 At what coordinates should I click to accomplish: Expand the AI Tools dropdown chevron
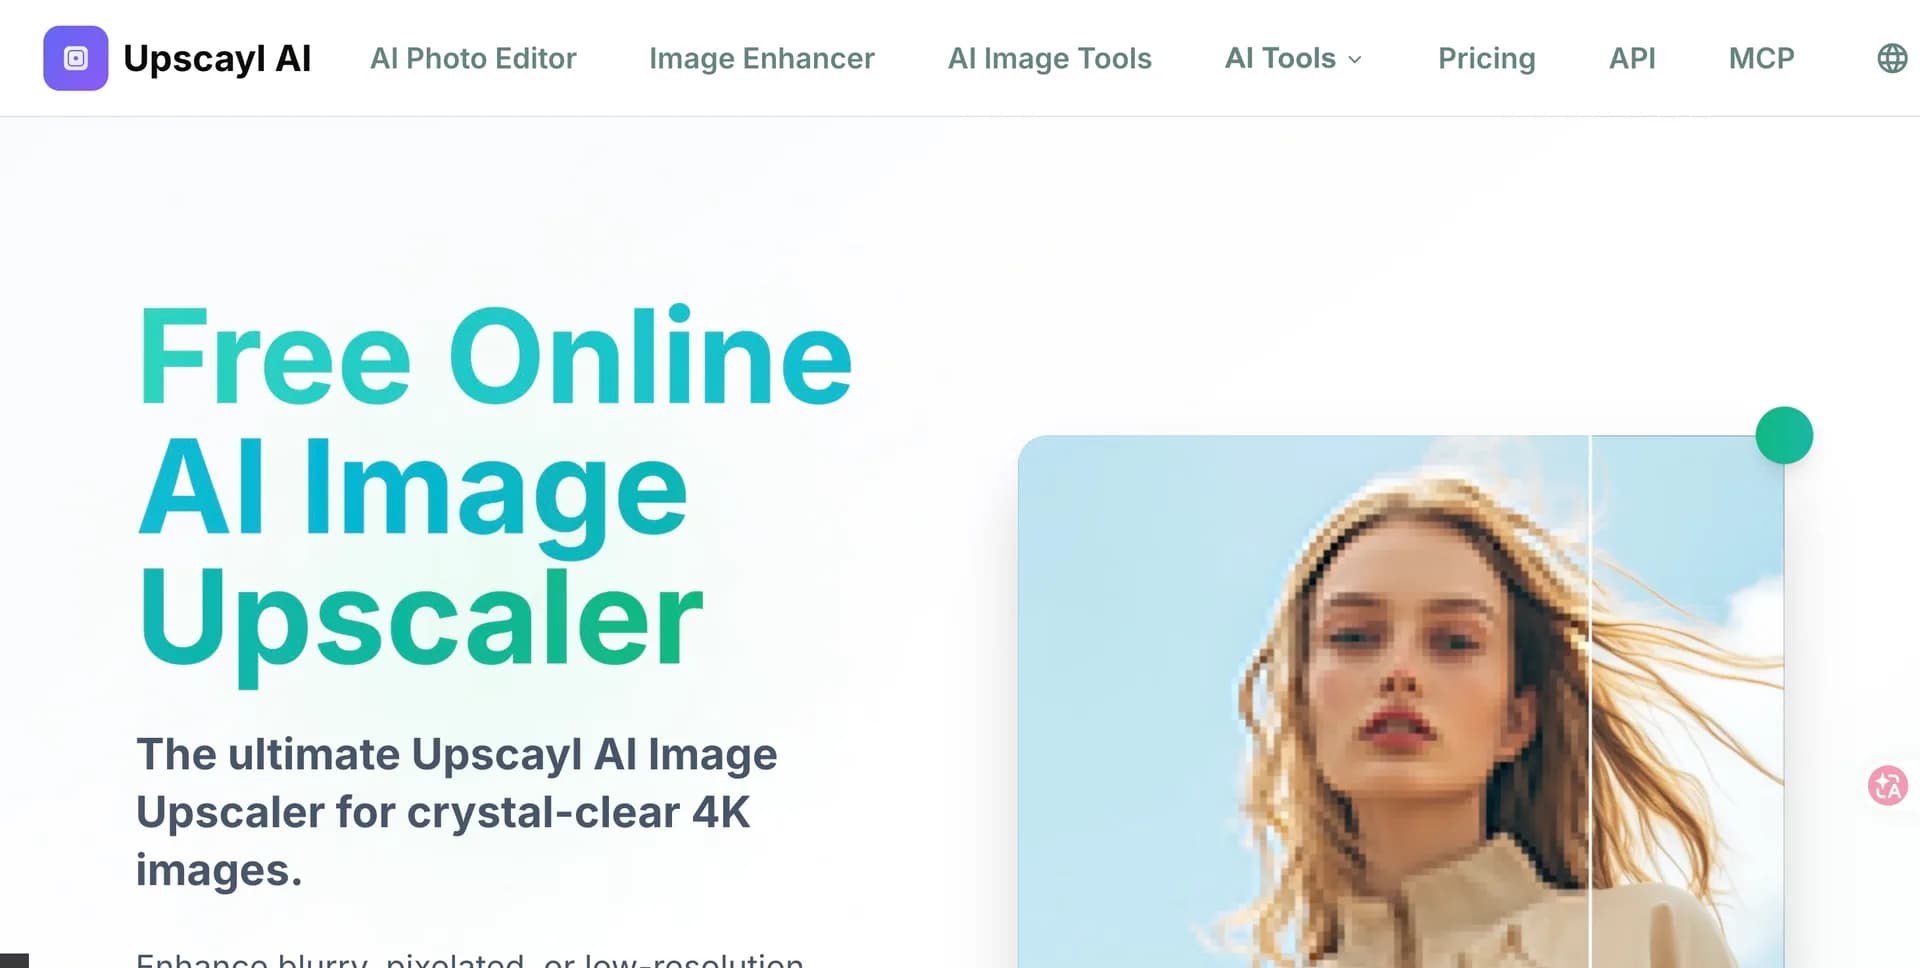(x=1355, y=60)
